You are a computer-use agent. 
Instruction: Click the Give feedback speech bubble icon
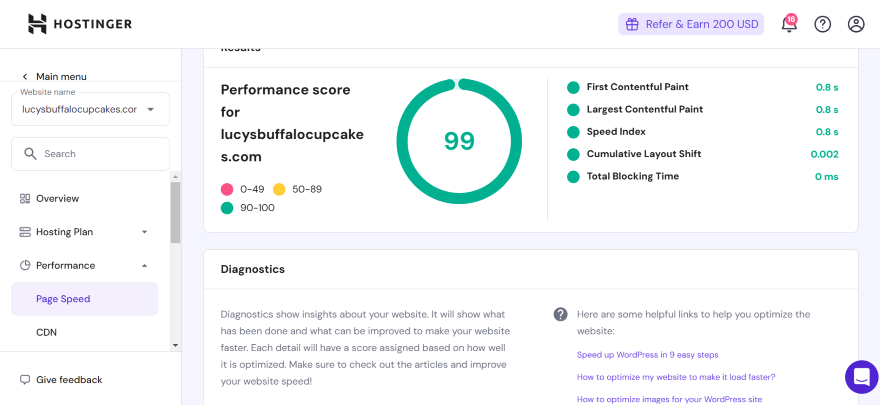25,380
